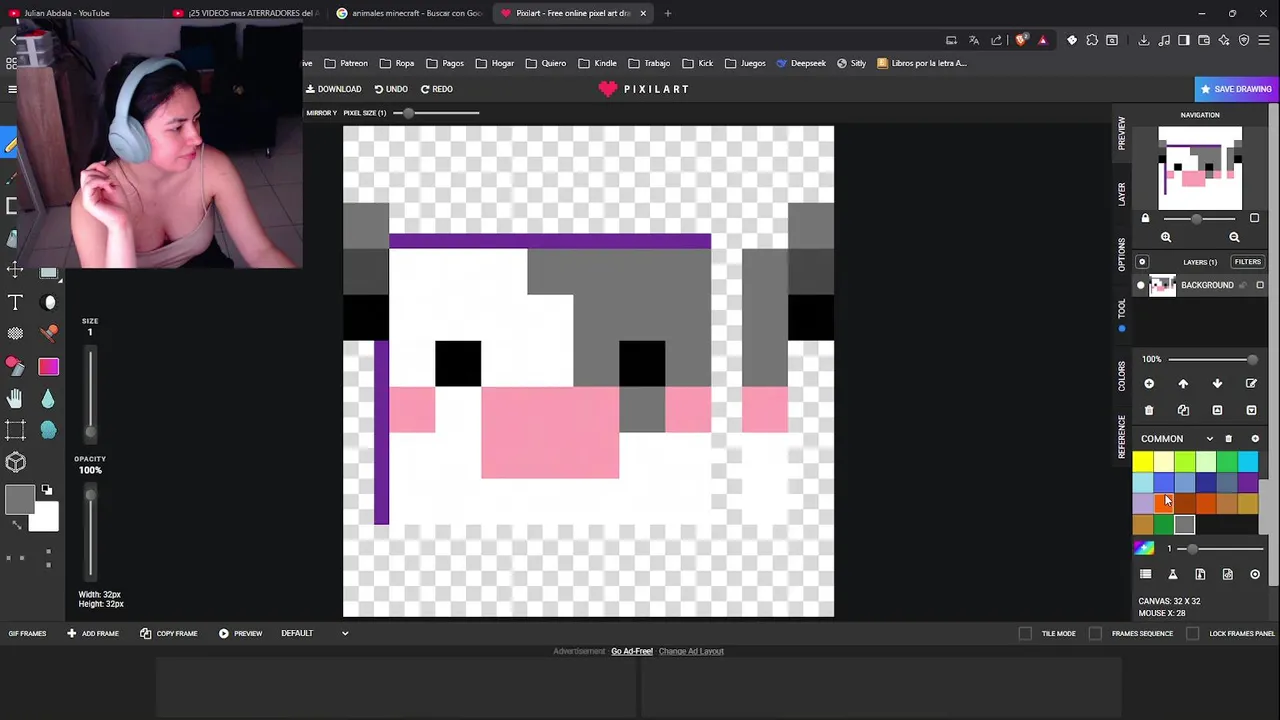Toggle navigation lock icon

1146,218
